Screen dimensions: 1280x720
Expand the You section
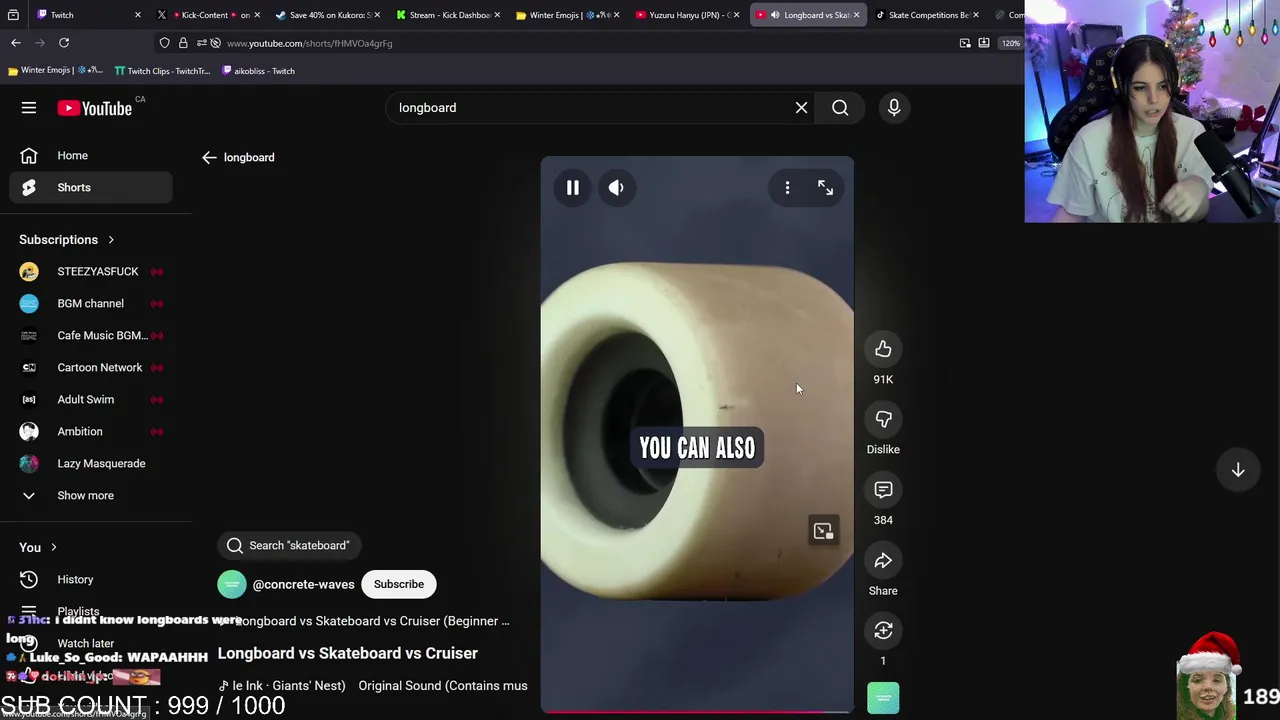click(x=39, y=548)
